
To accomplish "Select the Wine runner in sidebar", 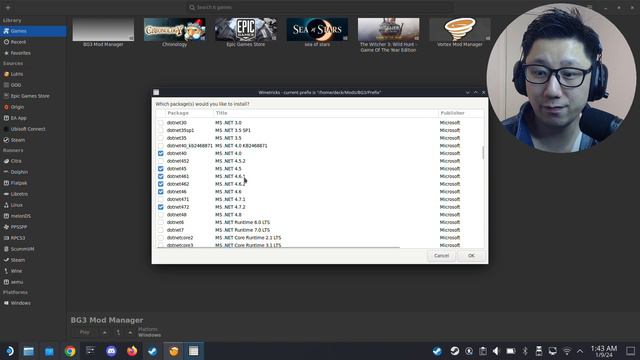I will pos(33,271).
